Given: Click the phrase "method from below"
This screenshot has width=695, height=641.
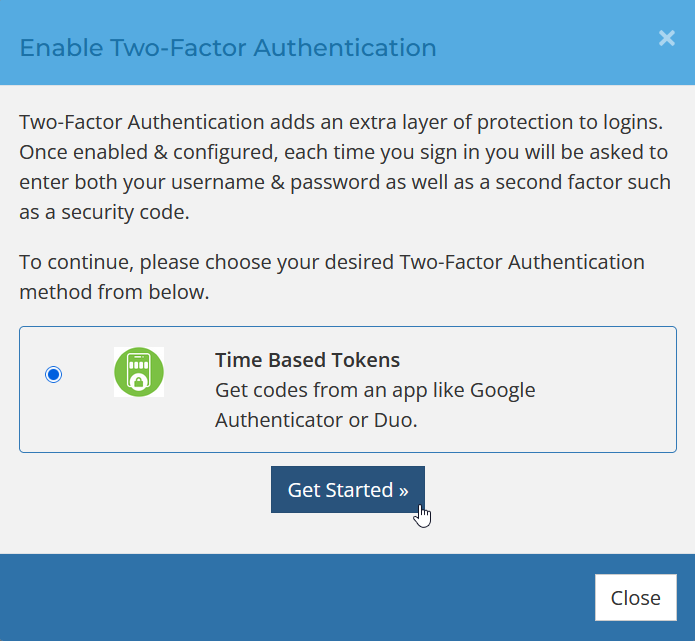Looking at the screenshot, I should [x=115, y=292].
